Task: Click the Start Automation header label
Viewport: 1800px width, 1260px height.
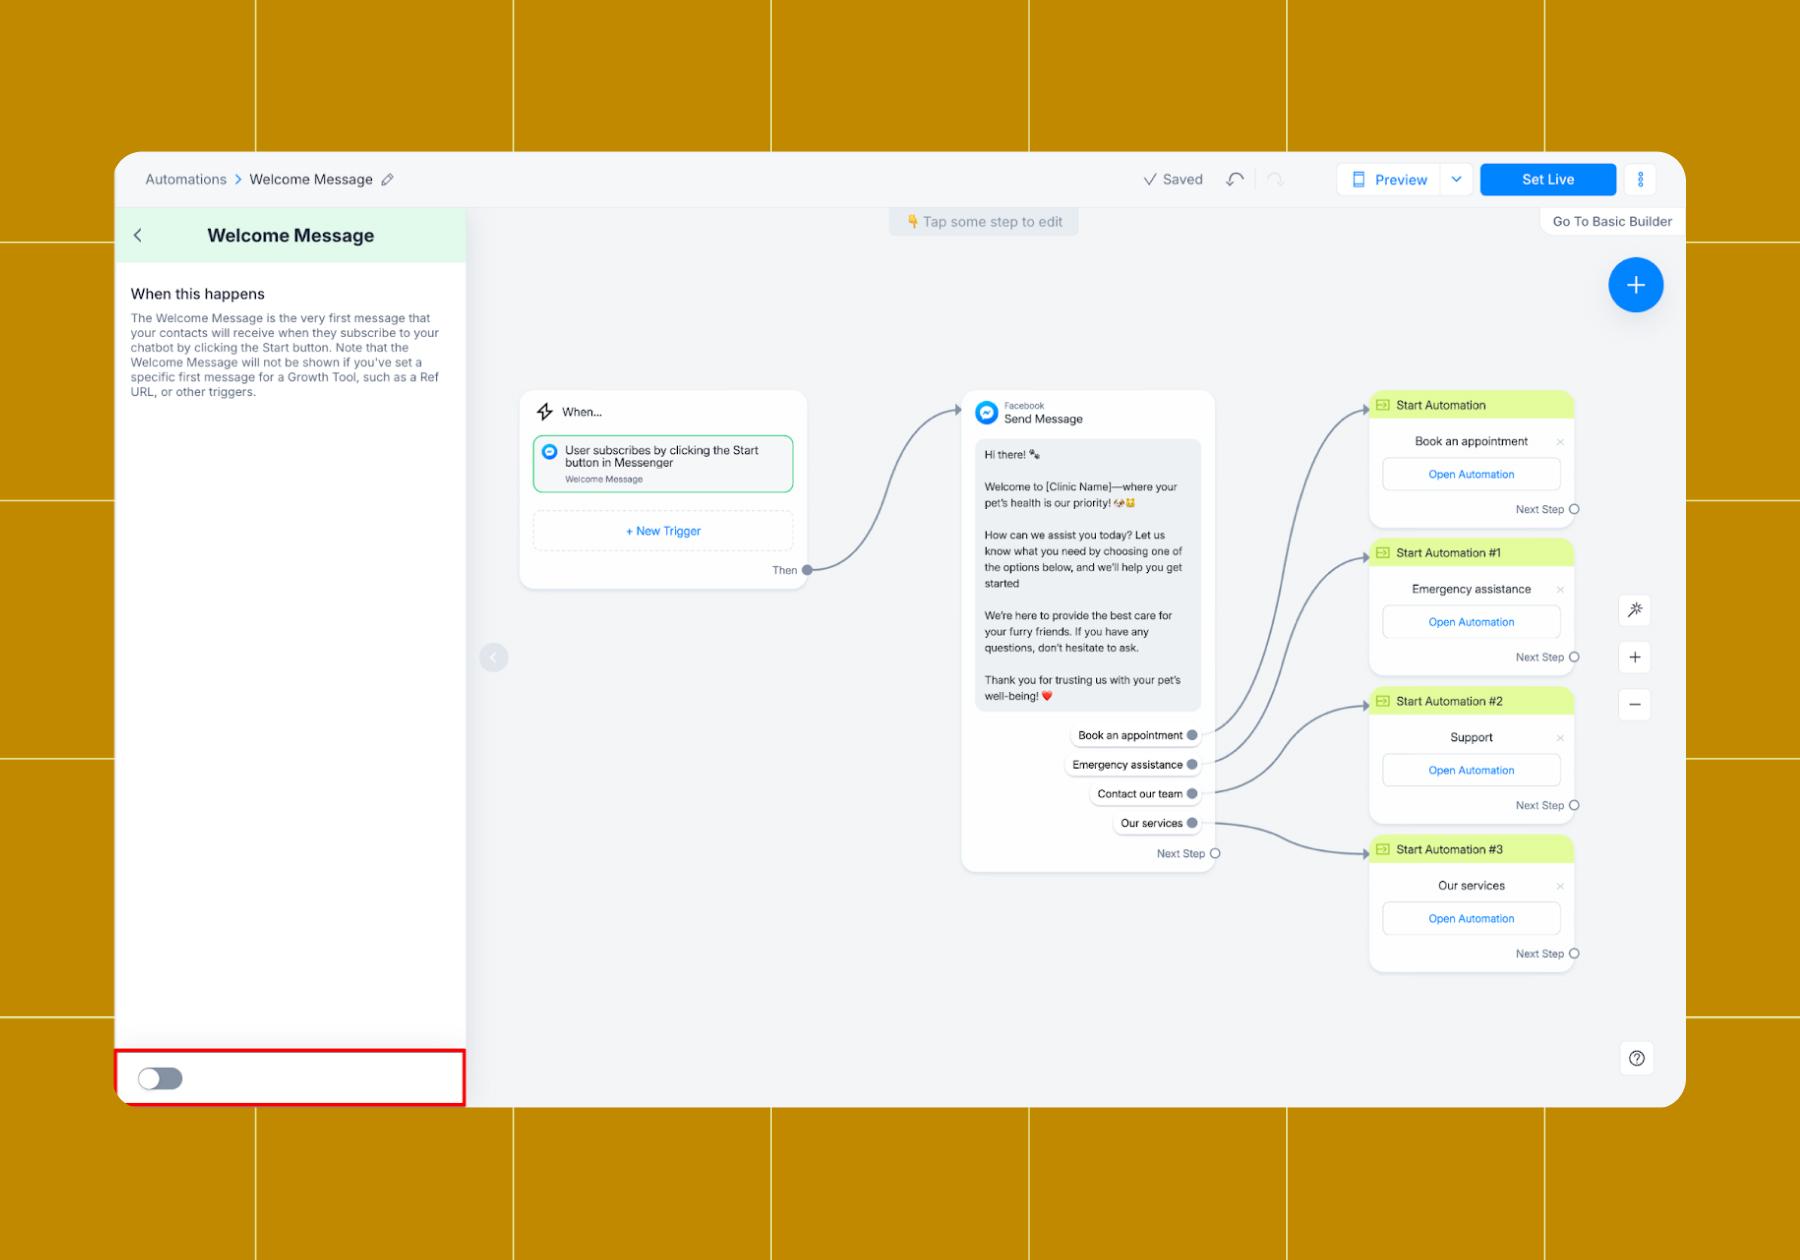Action: tap(1441, 405)
